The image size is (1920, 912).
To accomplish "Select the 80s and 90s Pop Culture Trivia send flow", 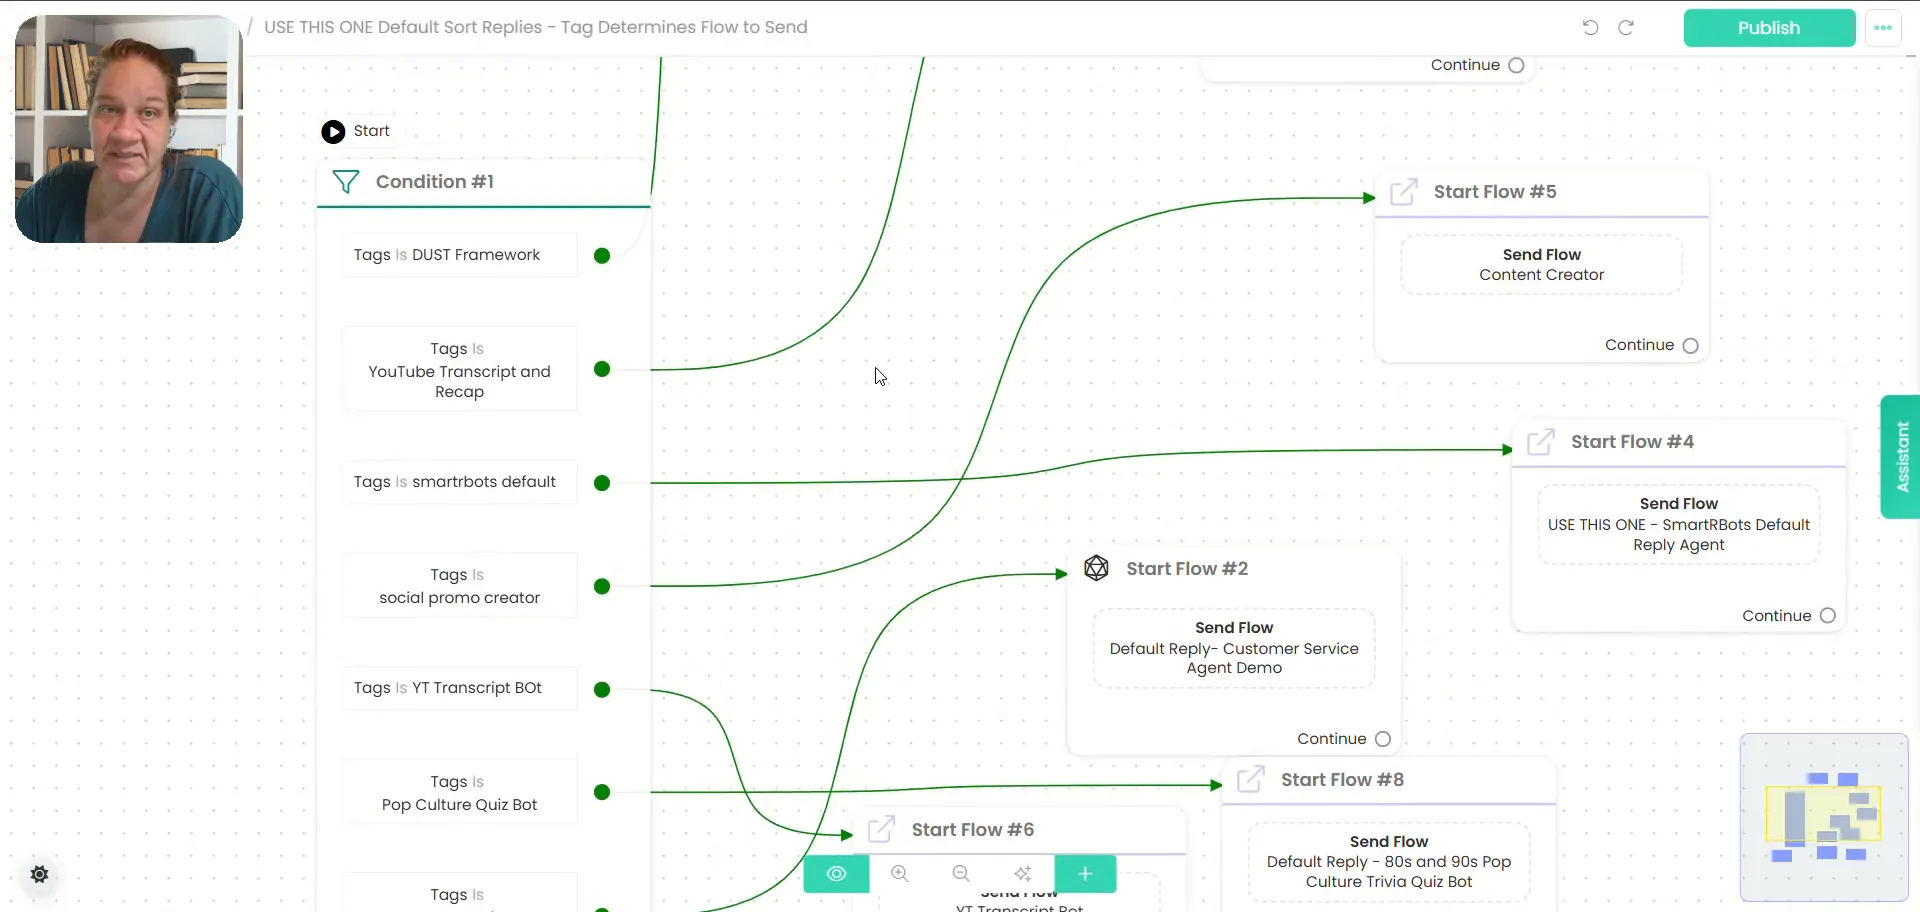I will pos(1389,862).
